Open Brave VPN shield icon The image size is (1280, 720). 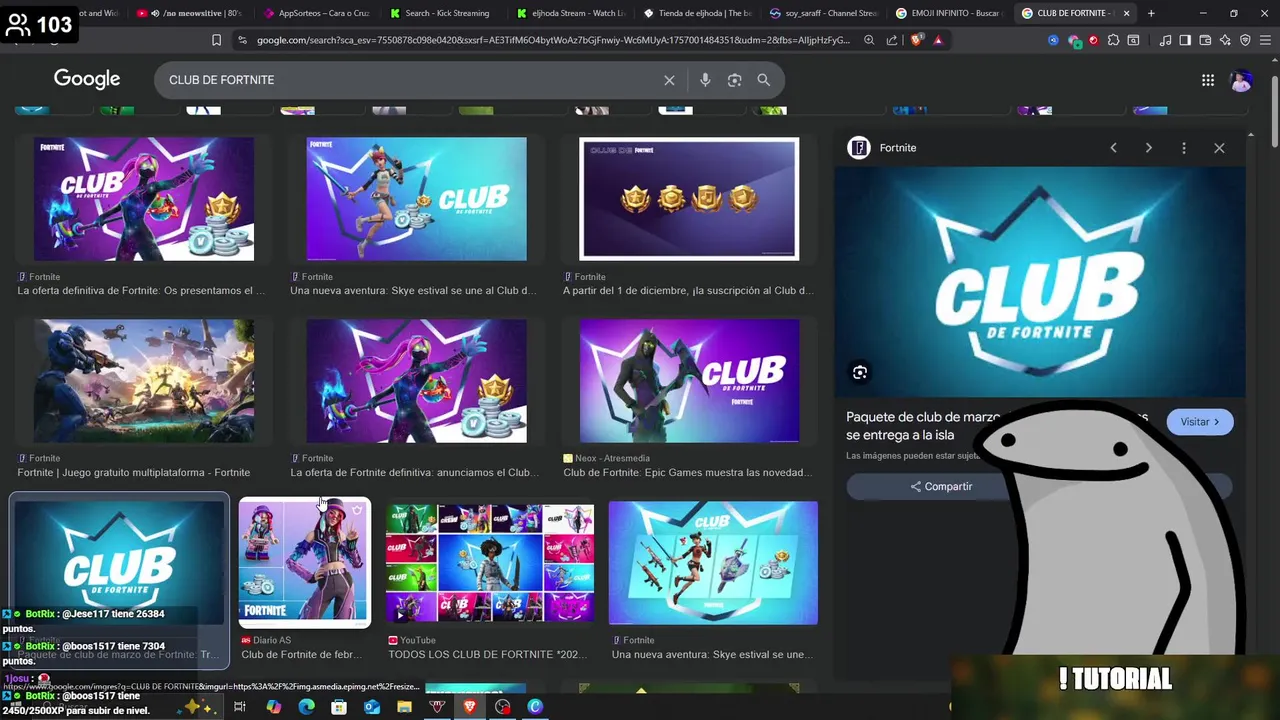[1245, 40]
